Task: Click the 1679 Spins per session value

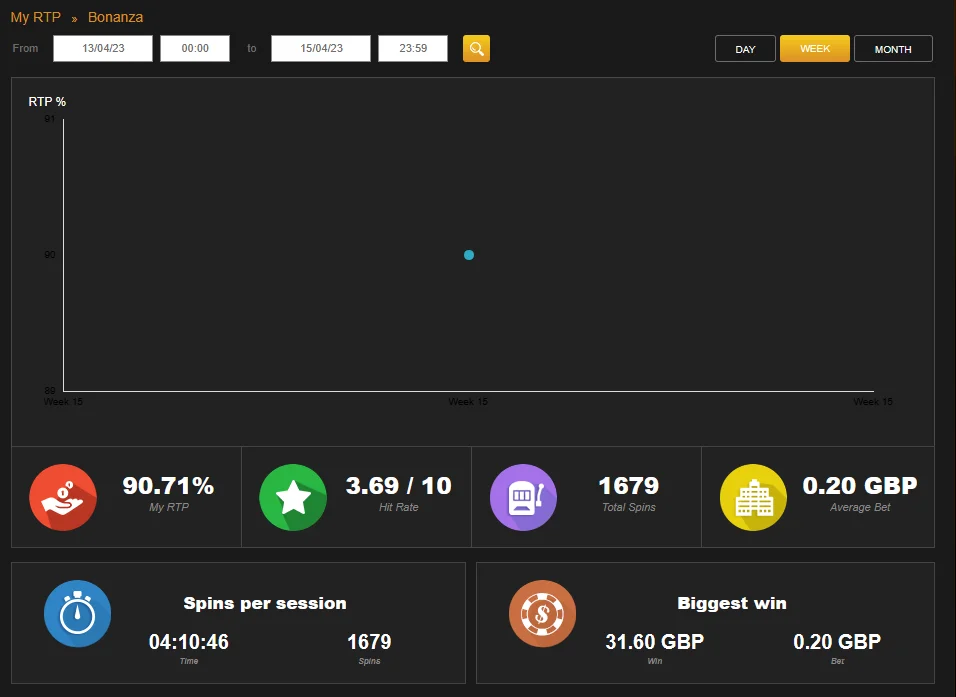Action: (x=369, y=642)
